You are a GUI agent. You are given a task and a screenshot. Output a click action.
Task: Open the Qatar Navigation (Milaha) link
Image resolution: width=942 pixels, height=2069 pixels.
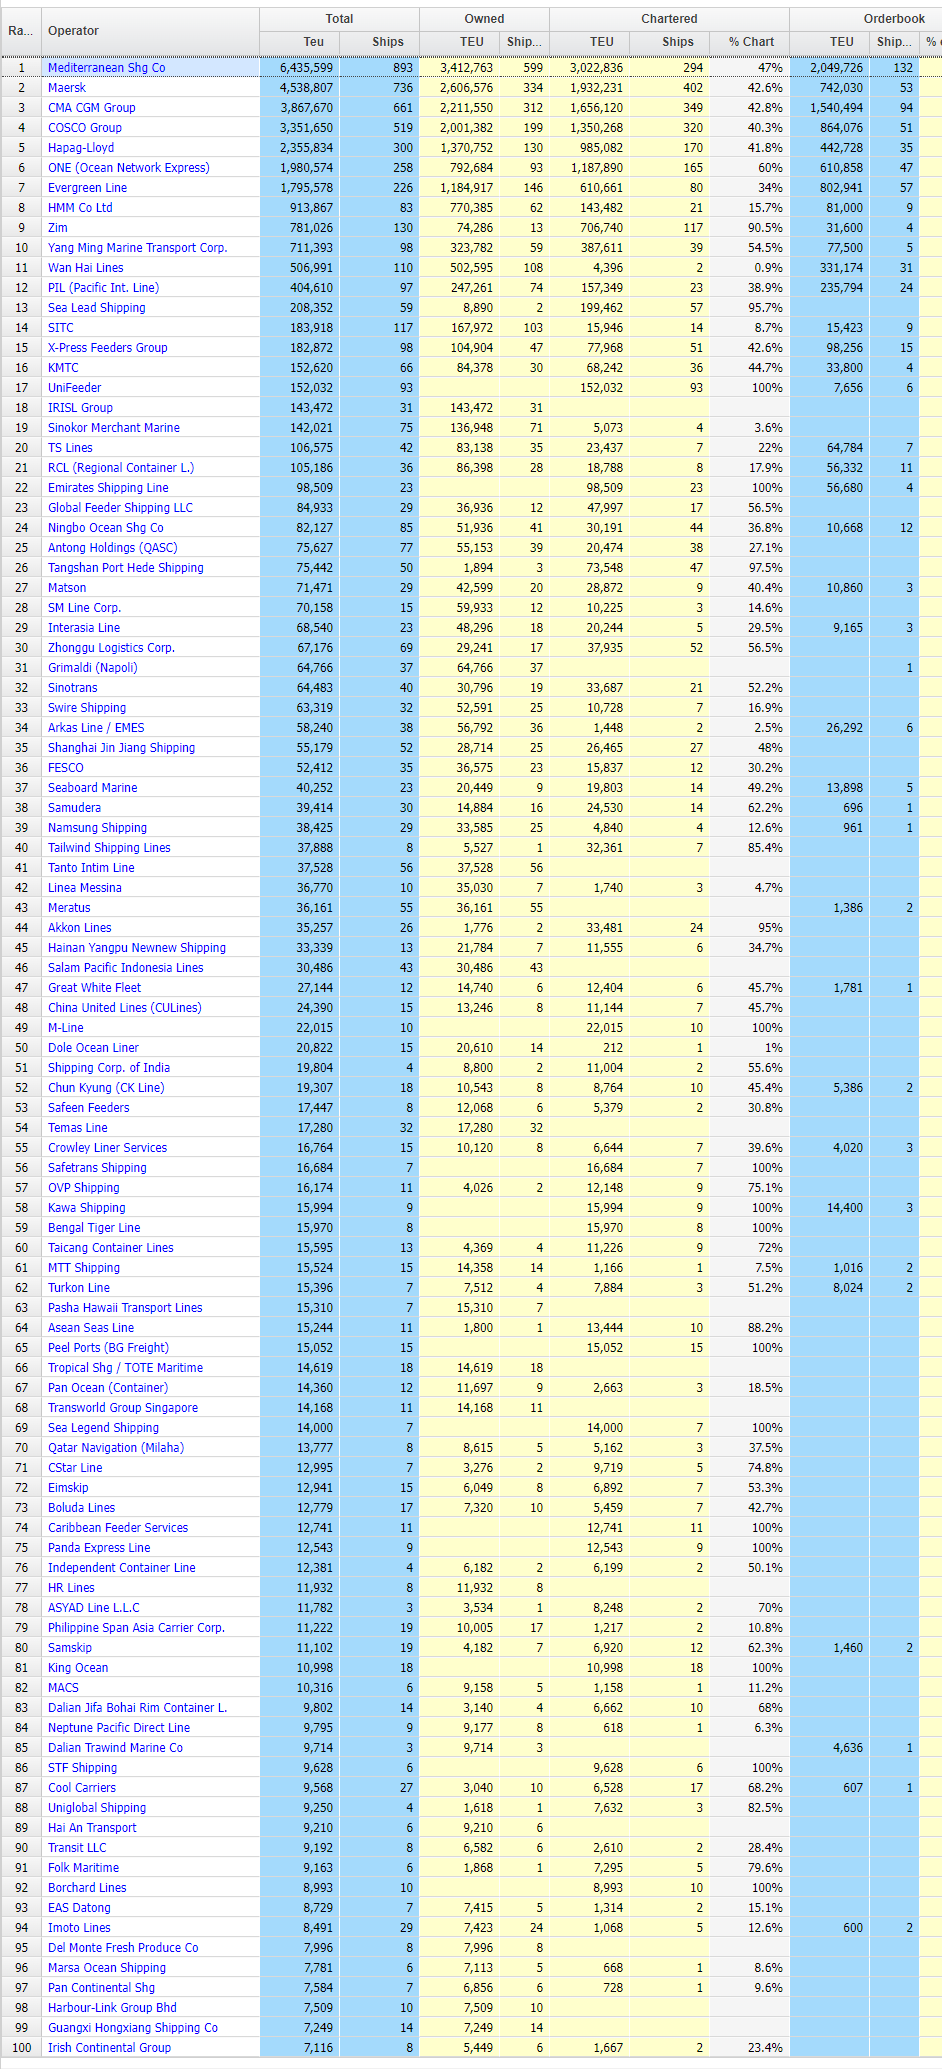pyautogui.click(x=116, y=1448)
